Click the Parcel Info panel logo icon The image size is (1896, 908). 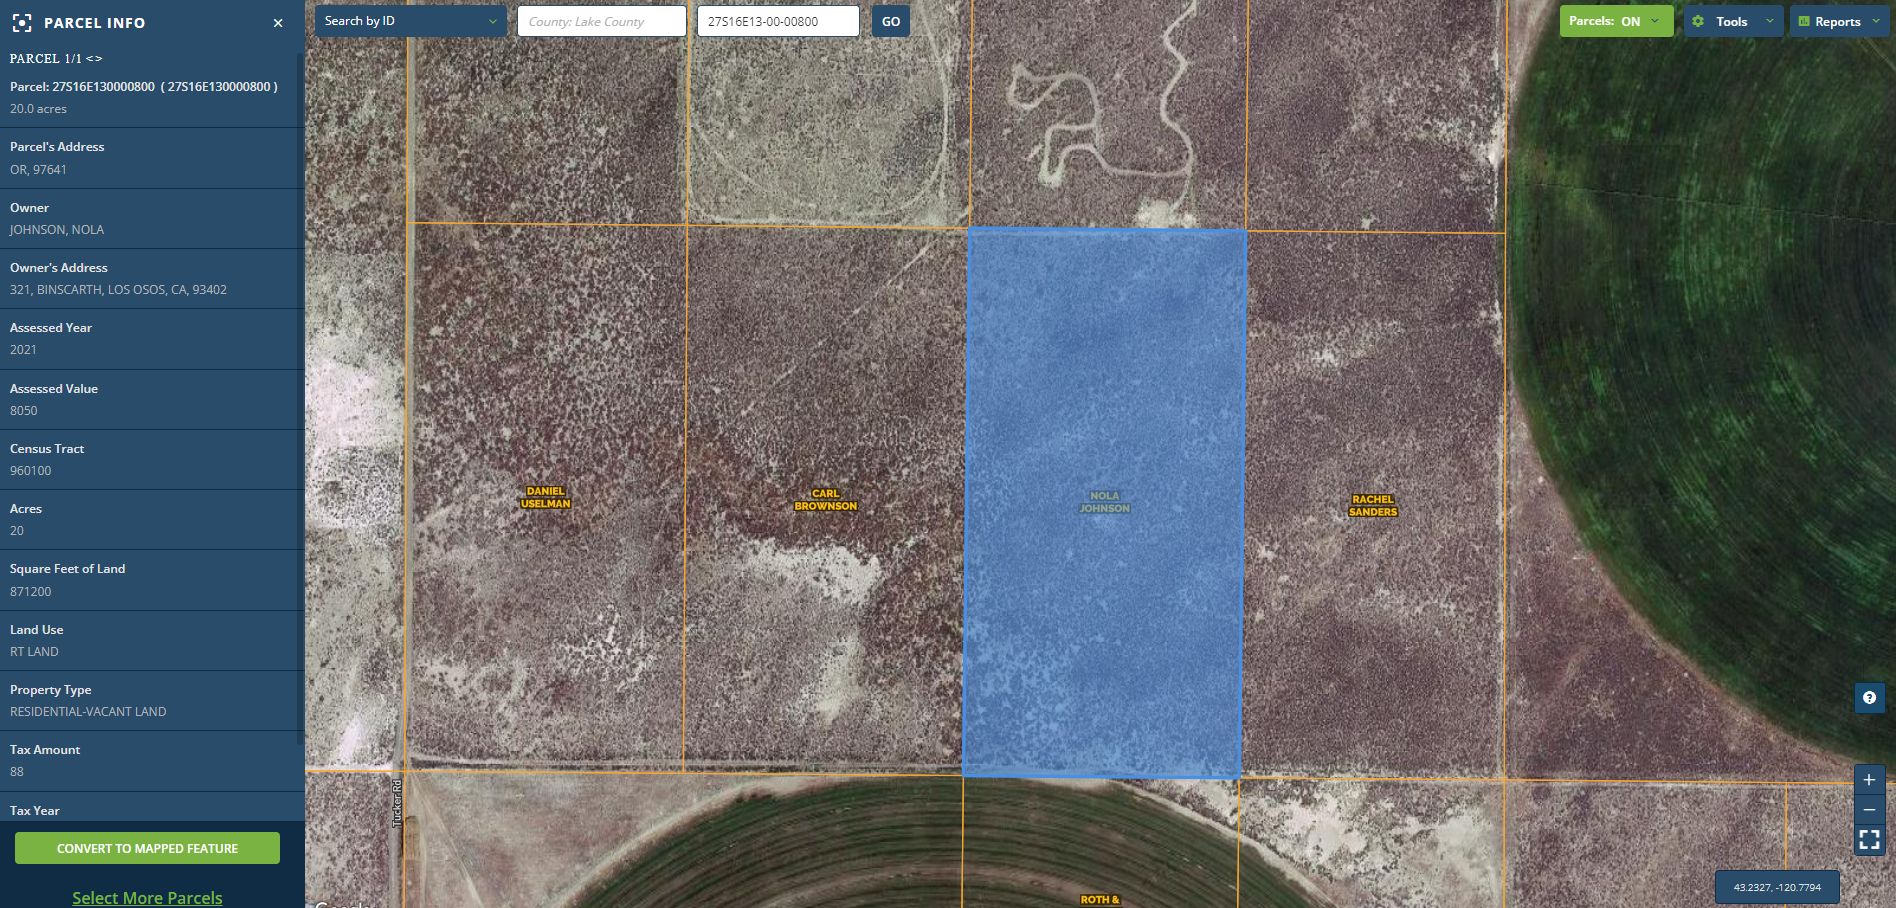click(x=22, y=23)
